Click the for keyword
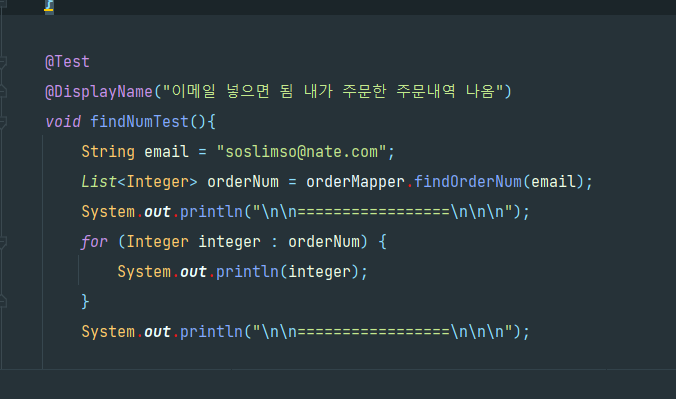 pos(94,242)
